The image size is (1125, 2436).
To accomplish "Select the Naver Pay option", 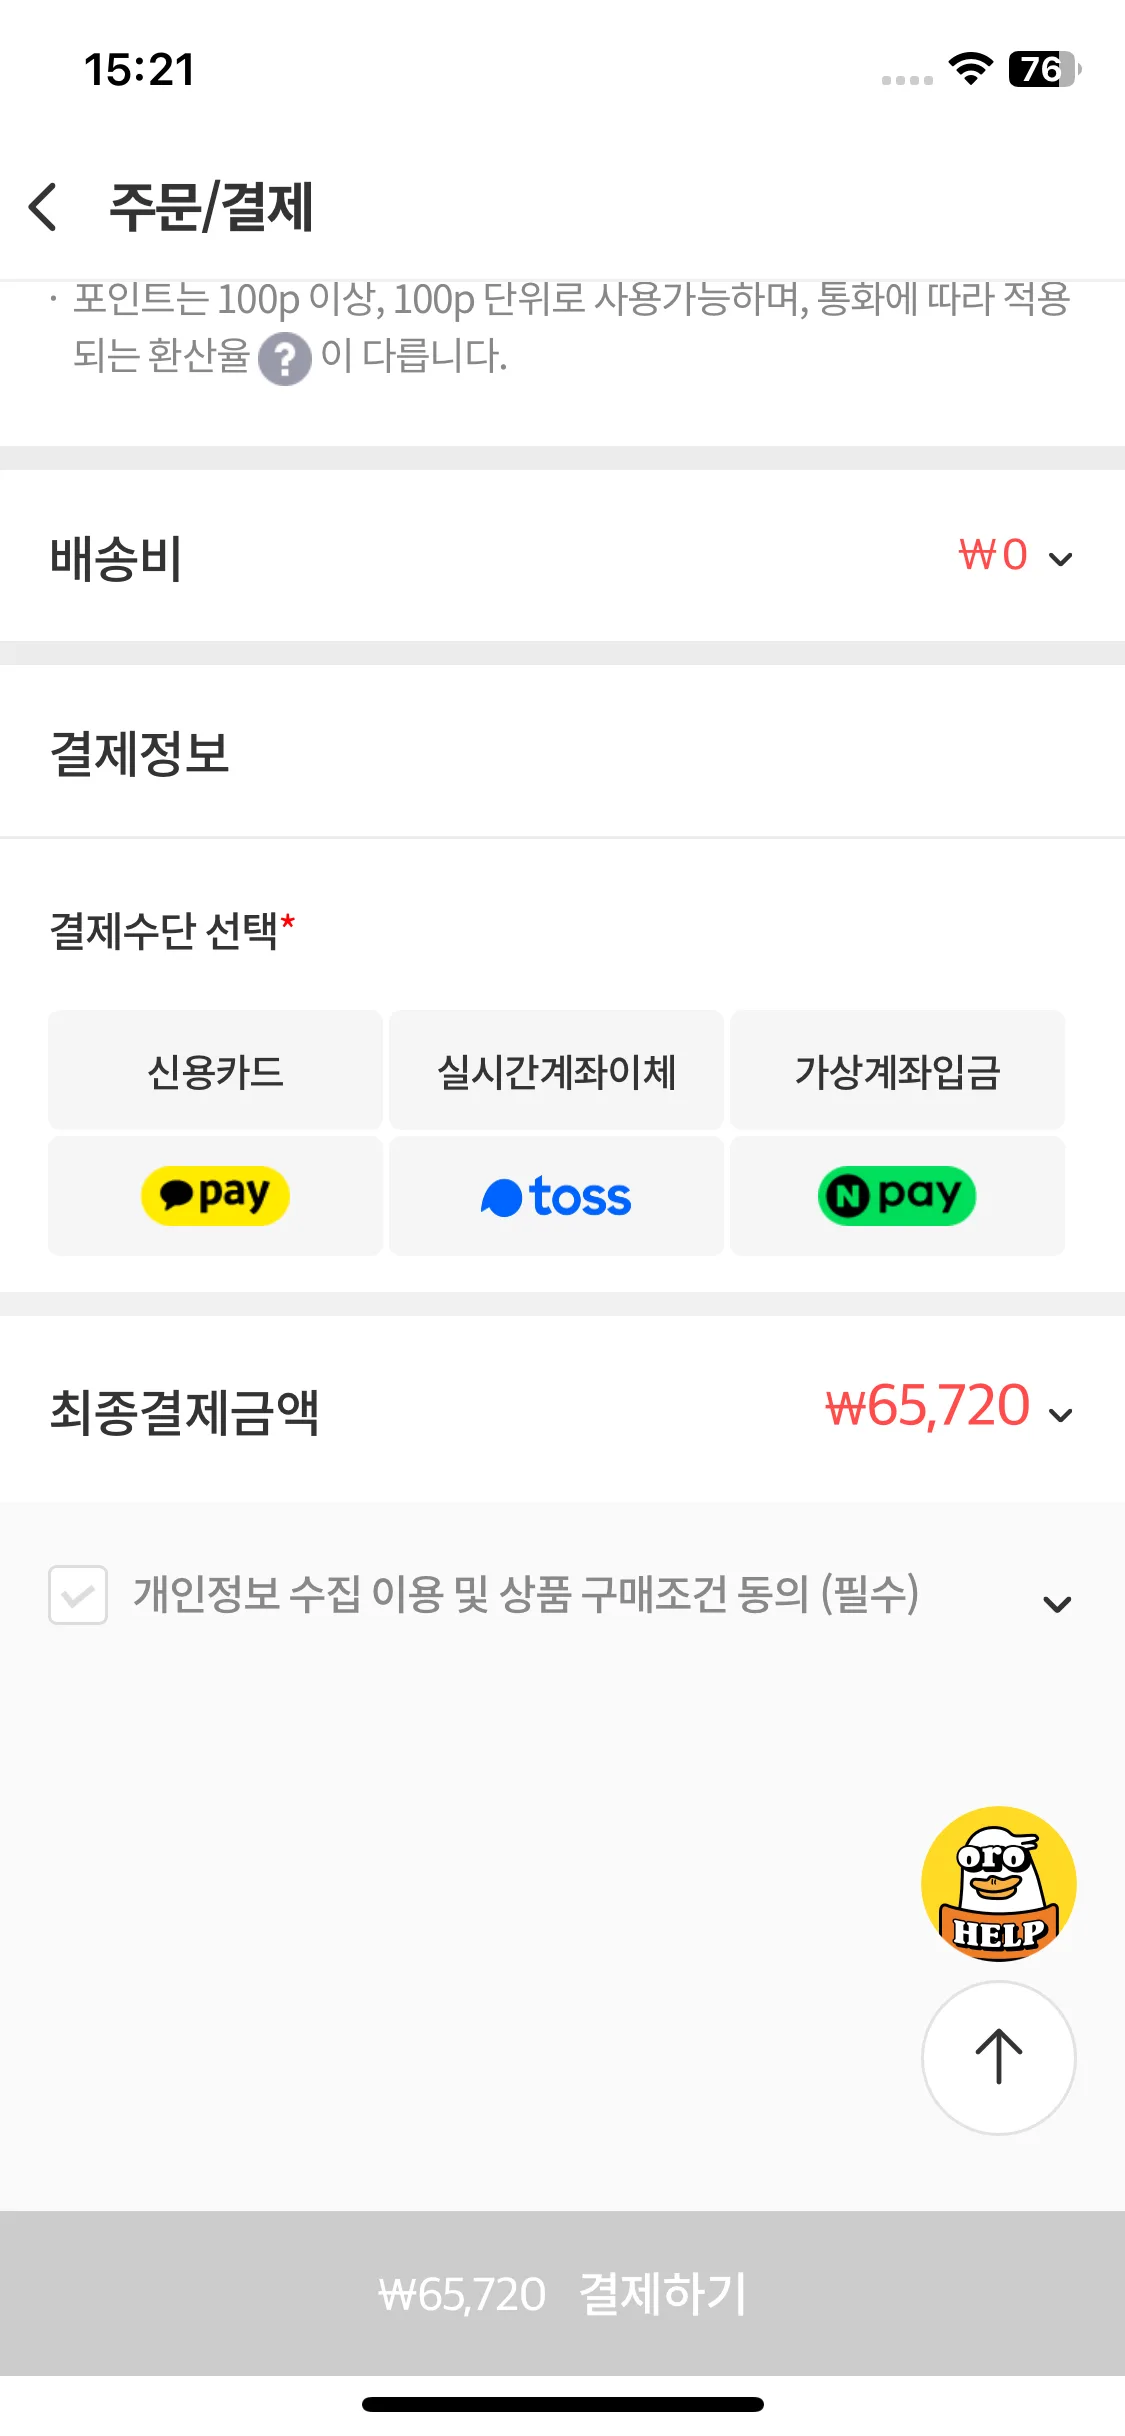I will coord(897,1196).
